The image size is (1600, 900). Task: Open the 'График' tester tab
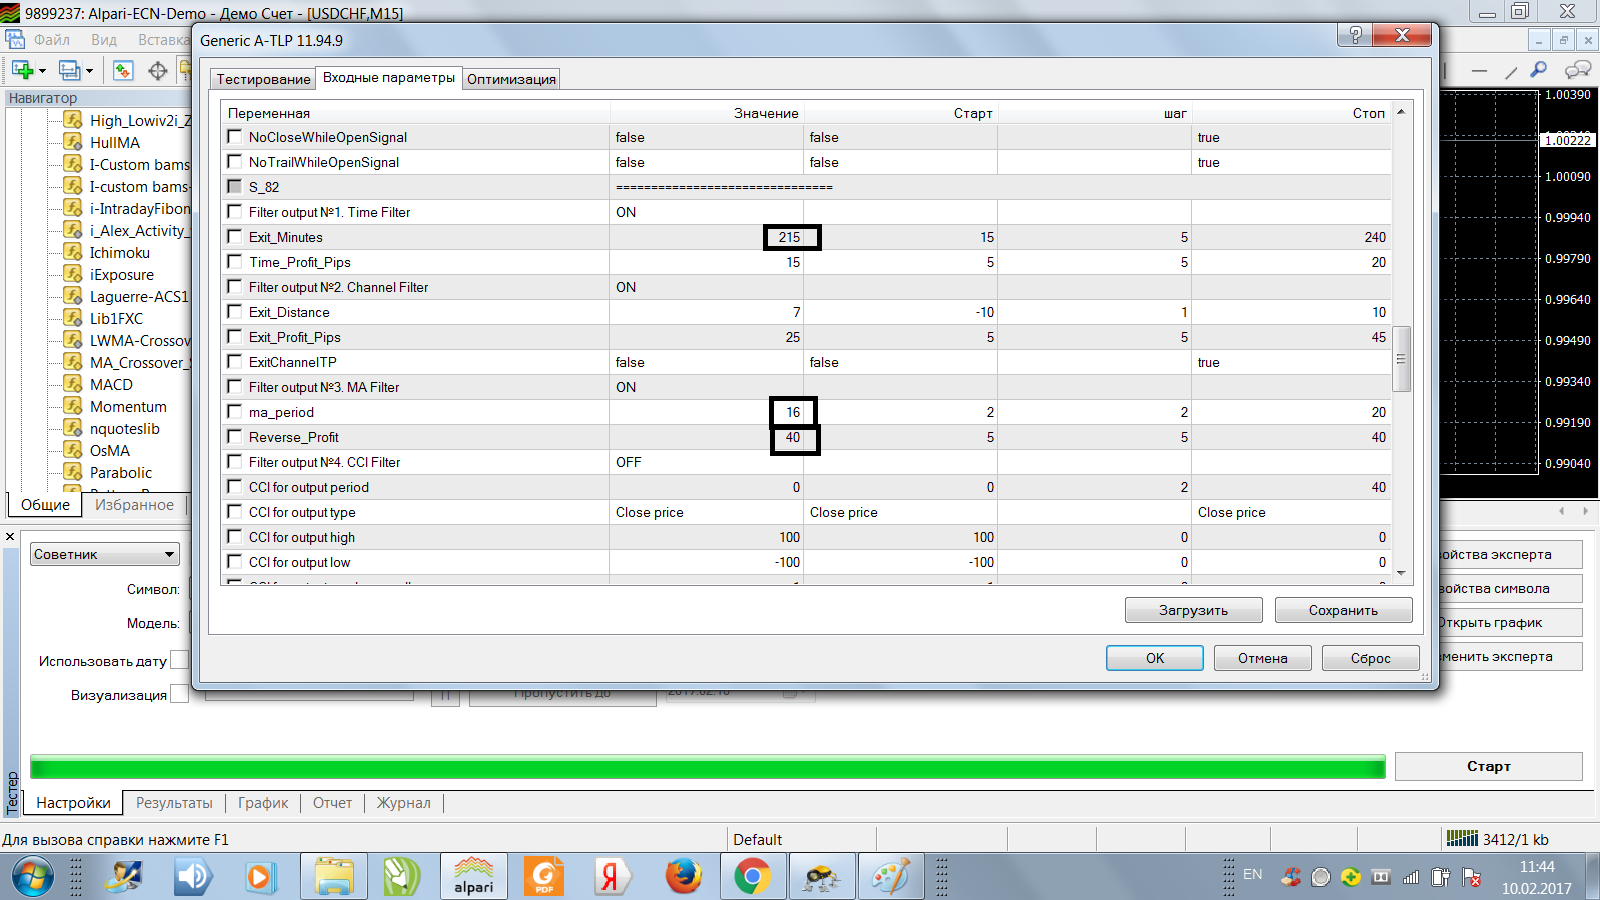tap(263, 803)
